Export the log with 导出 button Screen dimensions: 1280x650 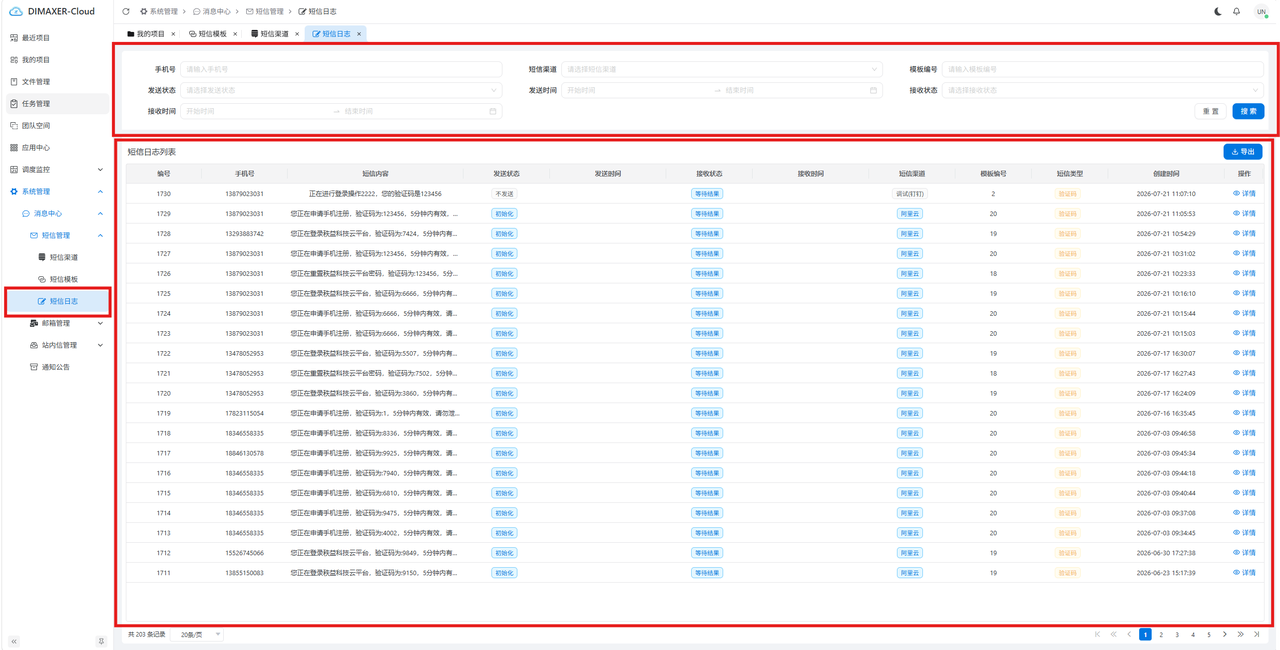[x=1243, y=152]
